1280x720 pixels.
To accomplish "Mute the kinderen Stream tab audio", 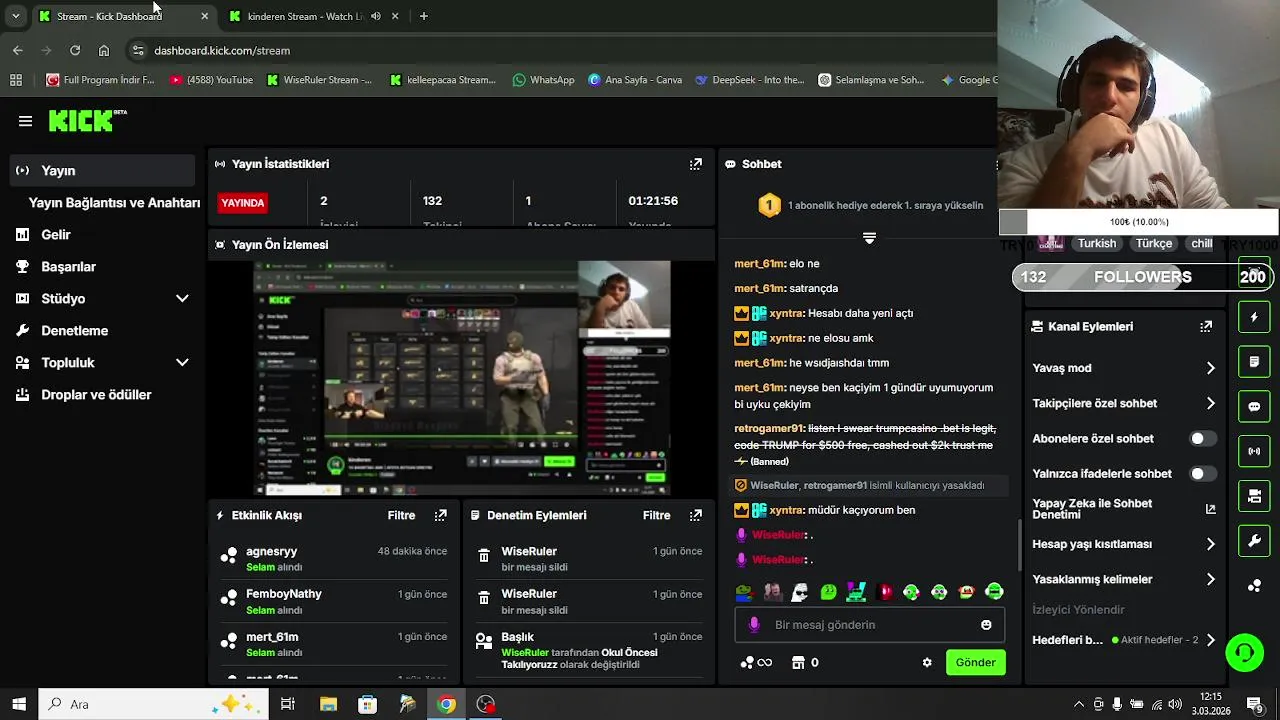I will (376, 16).
